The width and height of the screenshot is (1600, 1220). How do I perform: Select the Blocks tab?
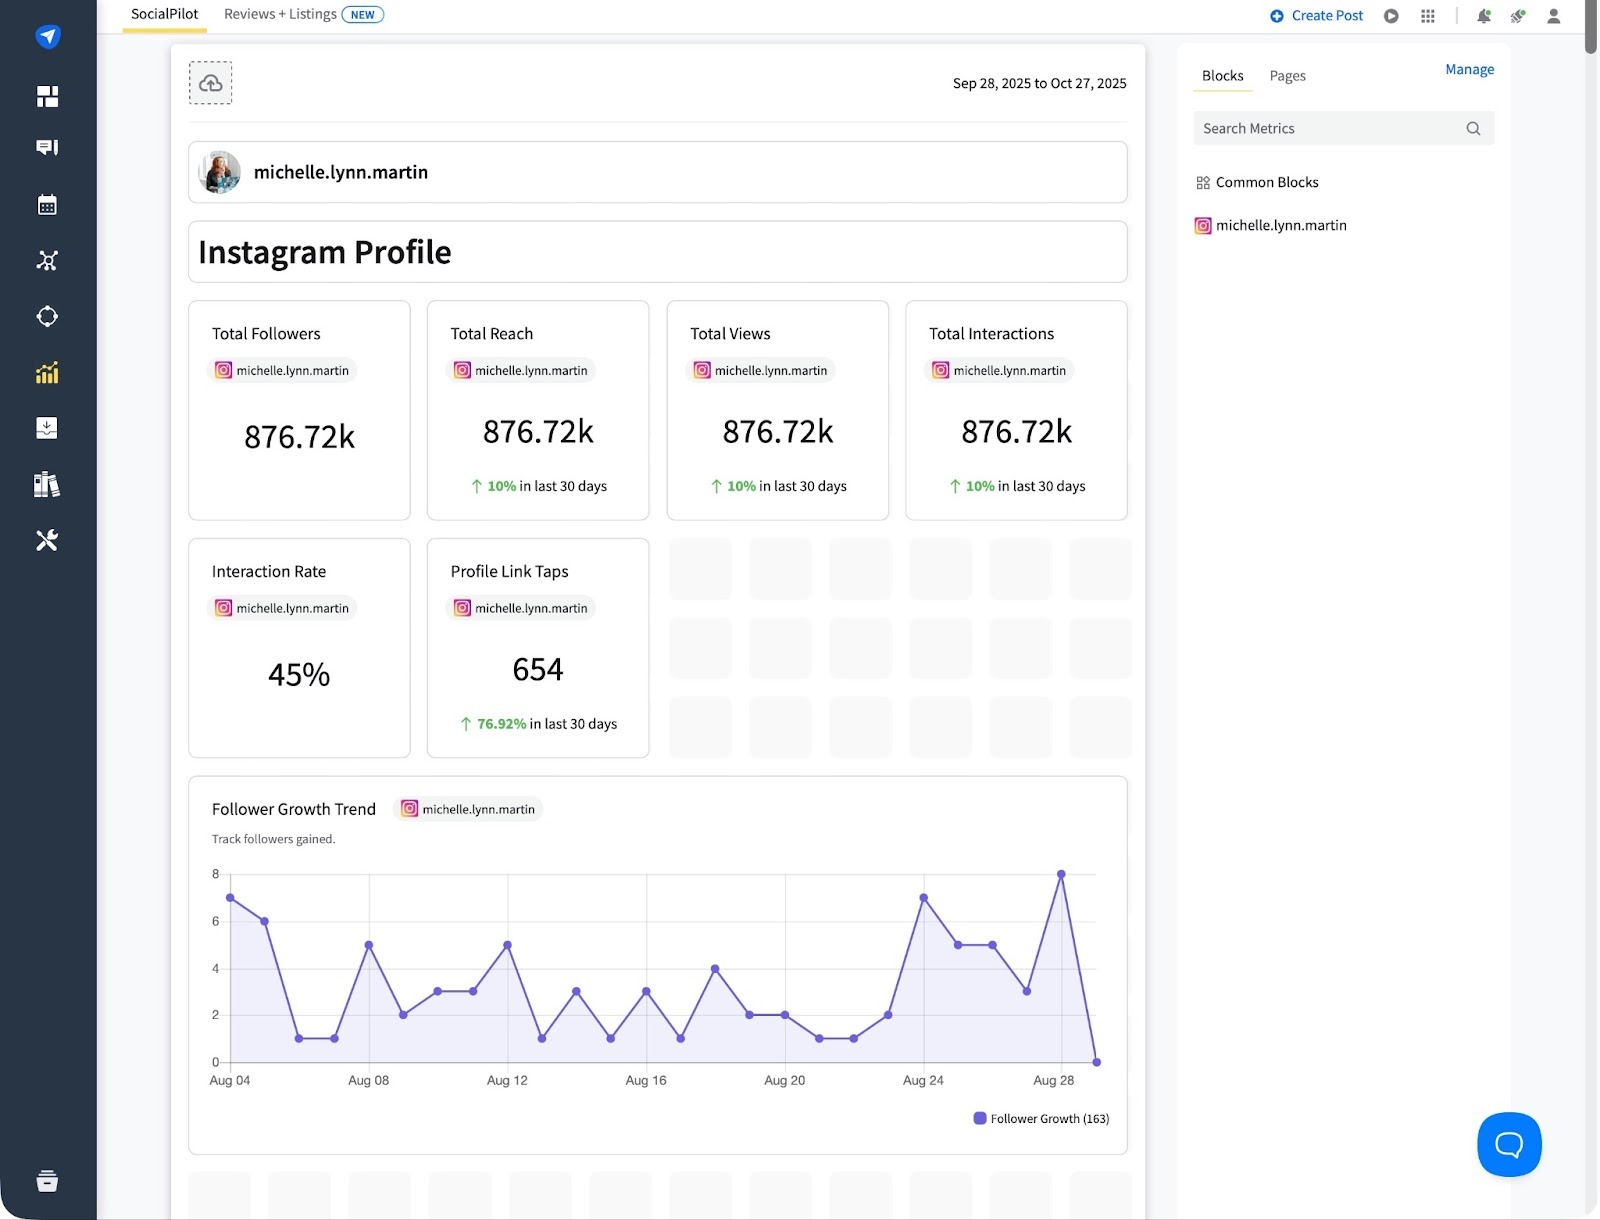(1222, 75)
